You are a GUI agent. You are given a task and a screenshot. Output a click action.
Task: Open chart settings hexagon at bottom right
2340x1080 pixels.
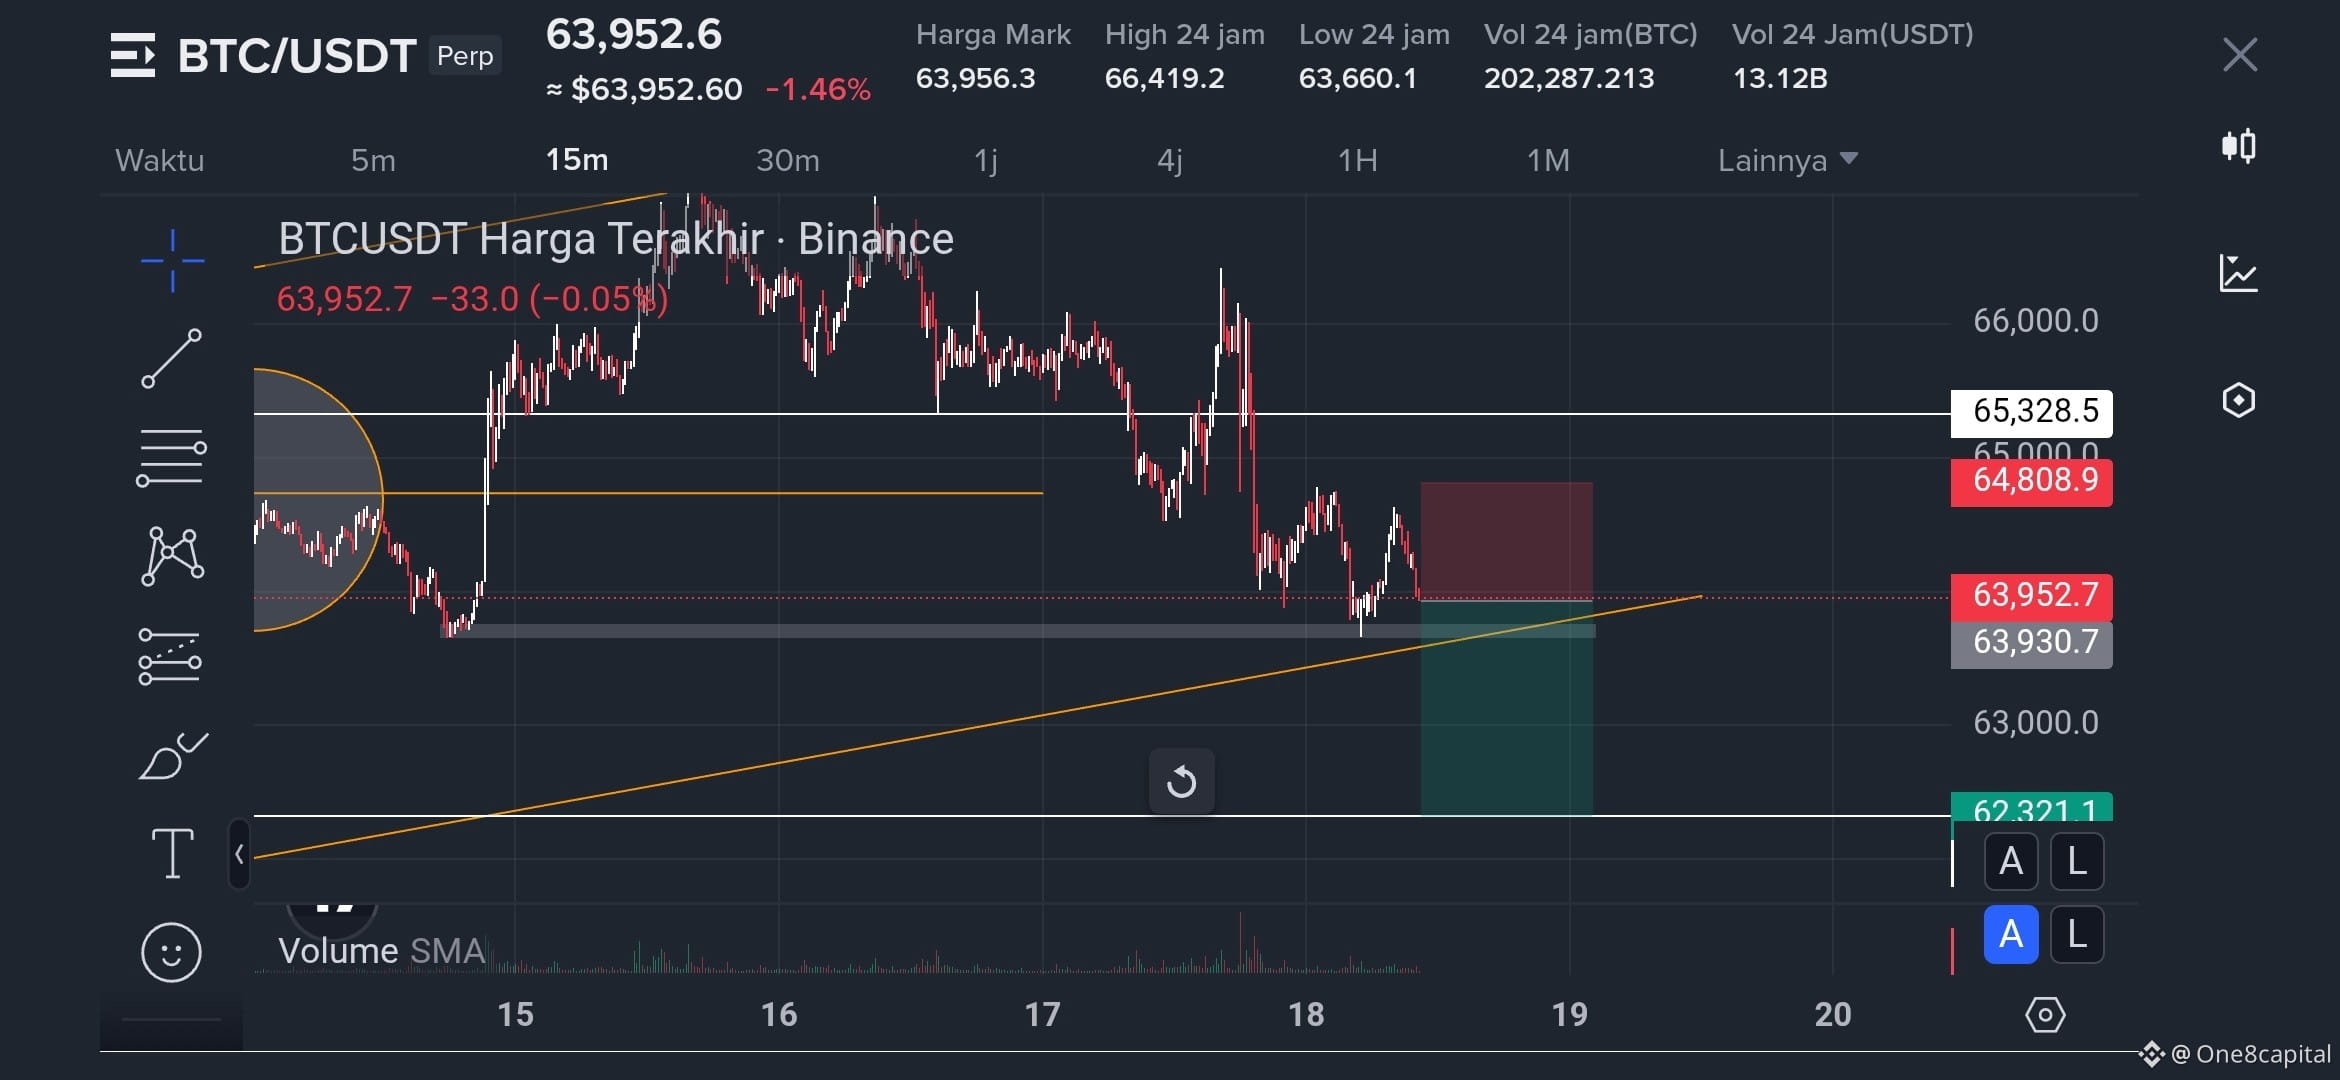click(x=2045, y=1015)
